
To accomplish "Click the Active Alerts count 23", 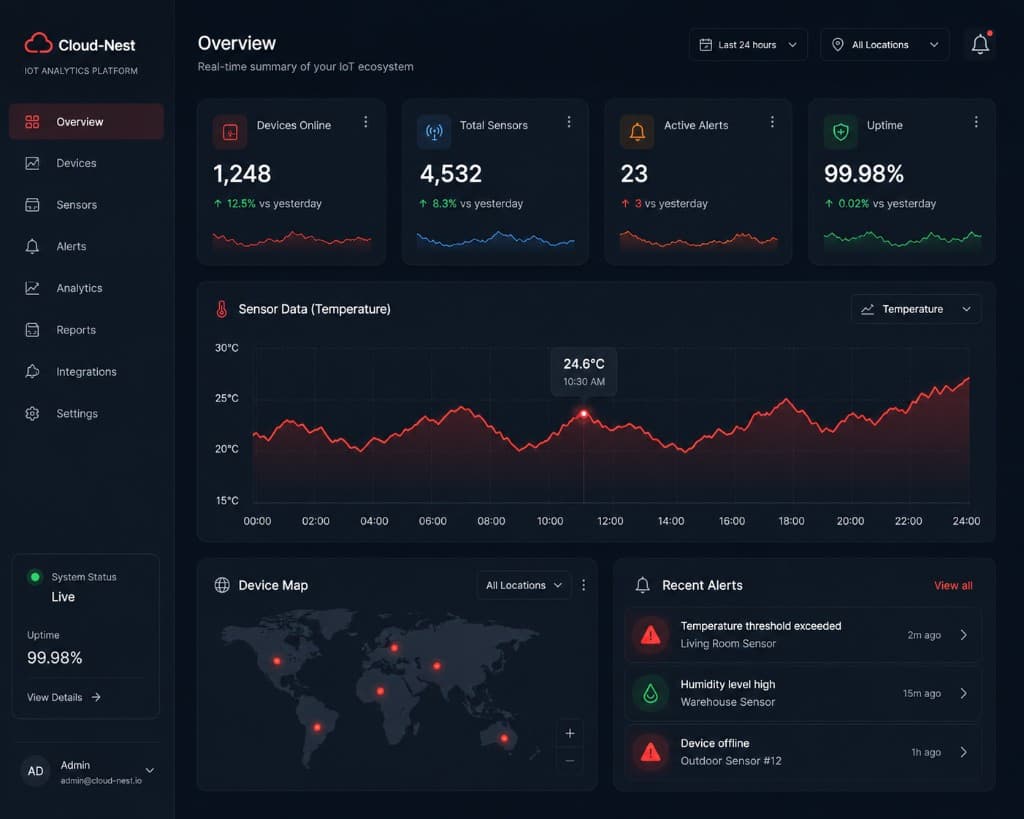I will pos(633,174).
